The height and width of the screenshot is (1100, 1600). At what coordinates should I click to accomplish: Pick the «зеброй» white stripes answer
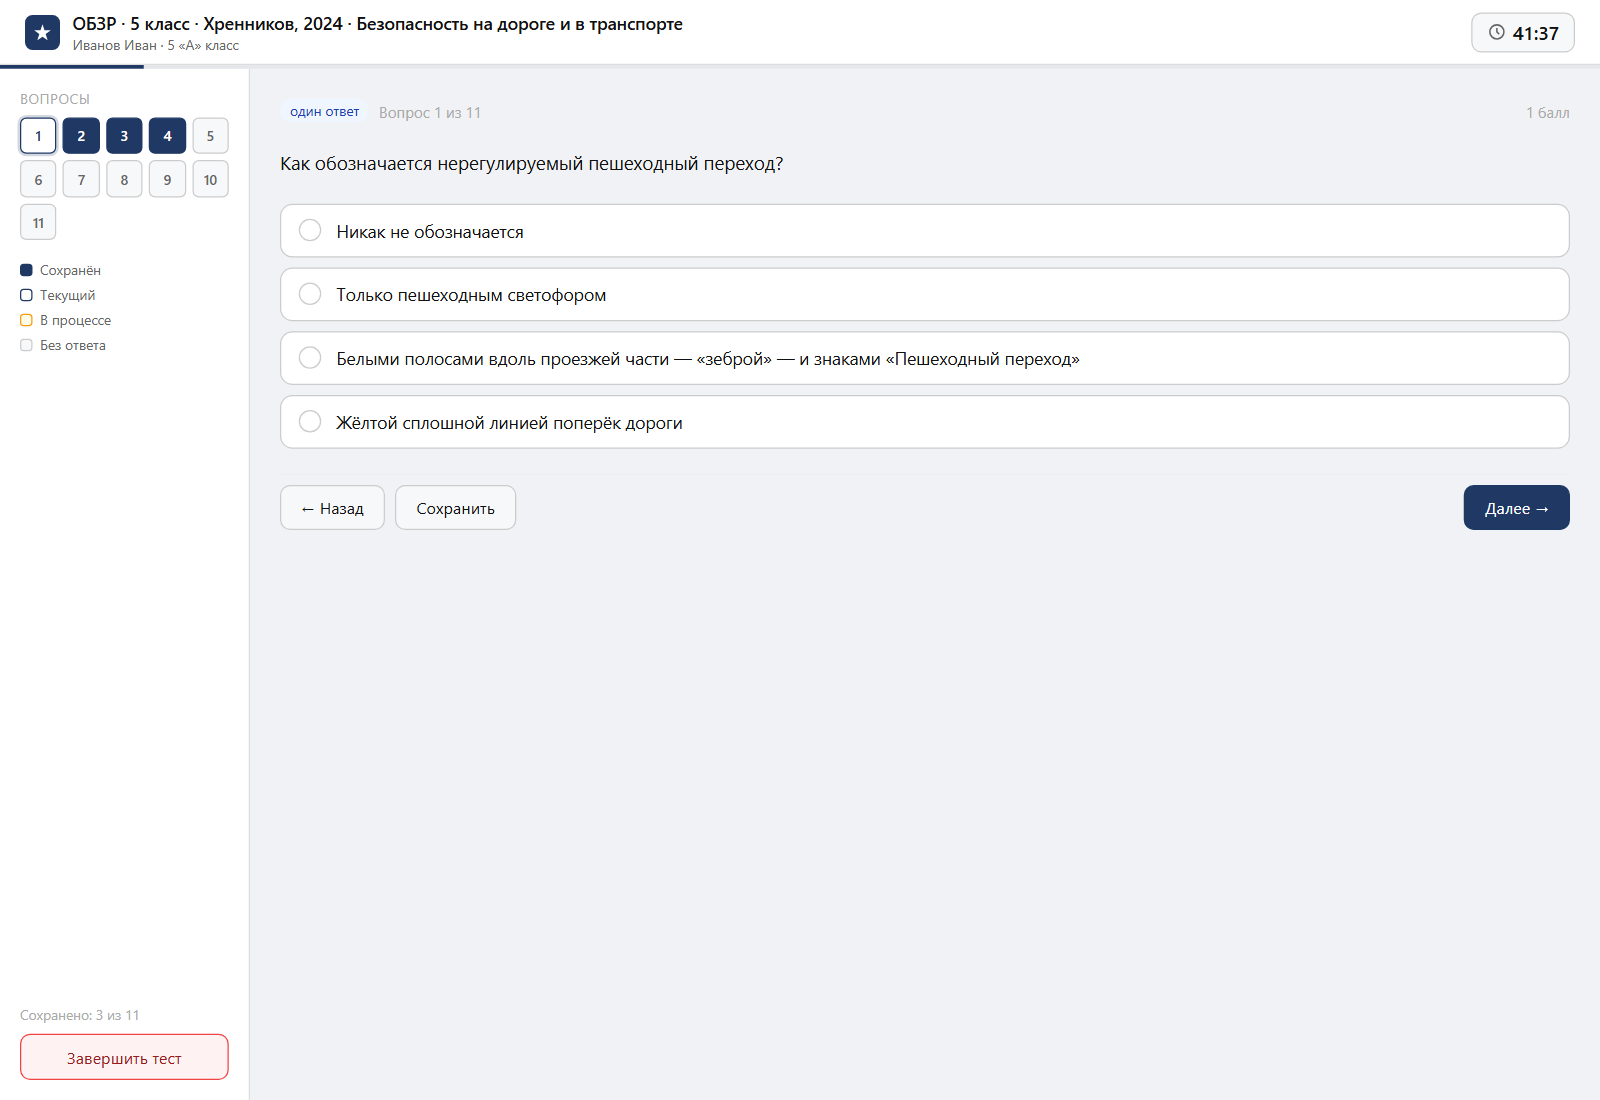coord(924,358)
